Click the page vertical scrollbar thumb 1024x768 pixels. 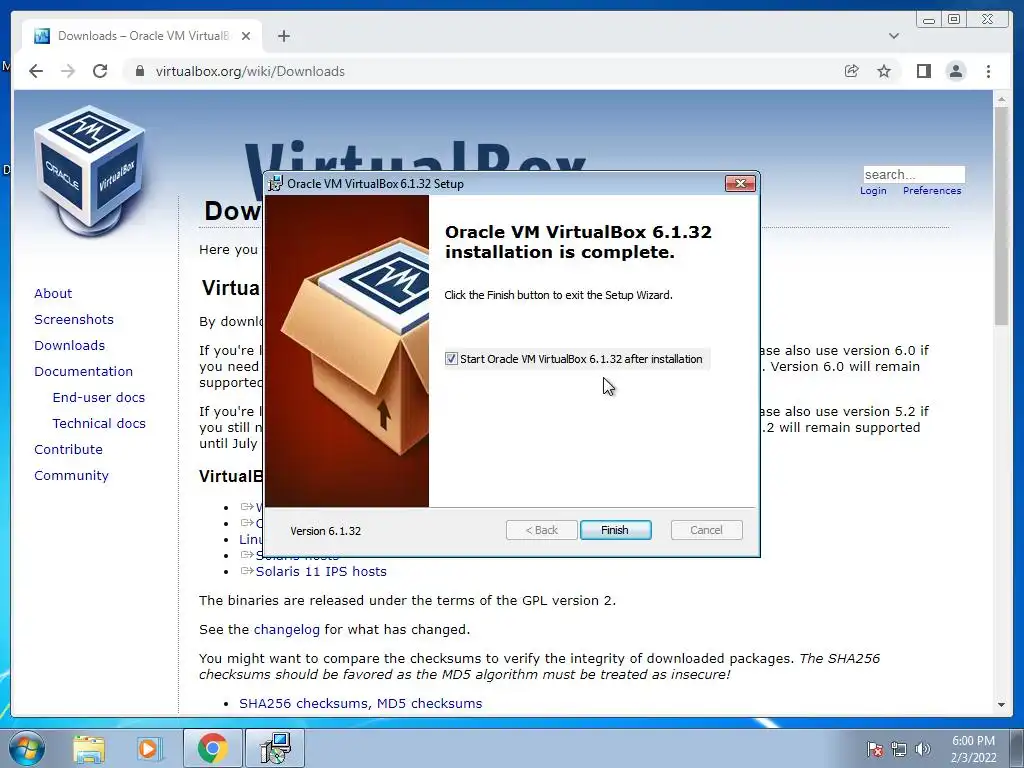click(1001, 216)
